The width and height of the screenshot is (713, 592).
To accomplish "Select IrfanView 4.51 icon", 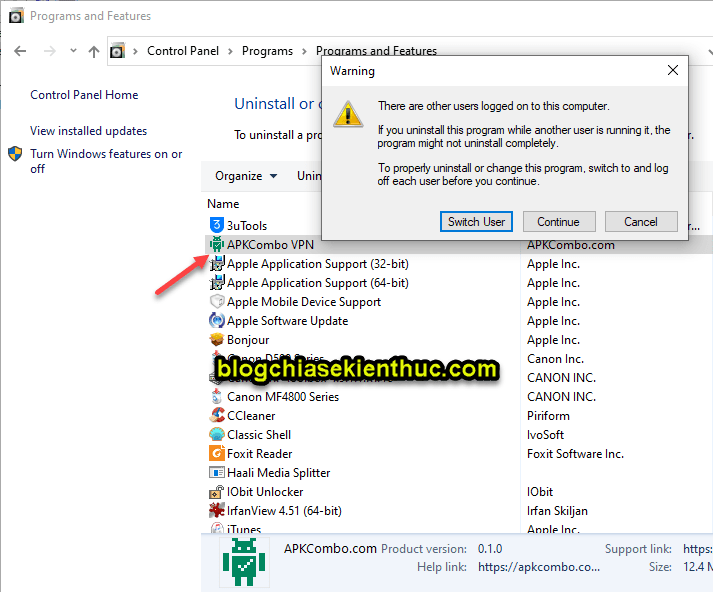I will point(217,511).
